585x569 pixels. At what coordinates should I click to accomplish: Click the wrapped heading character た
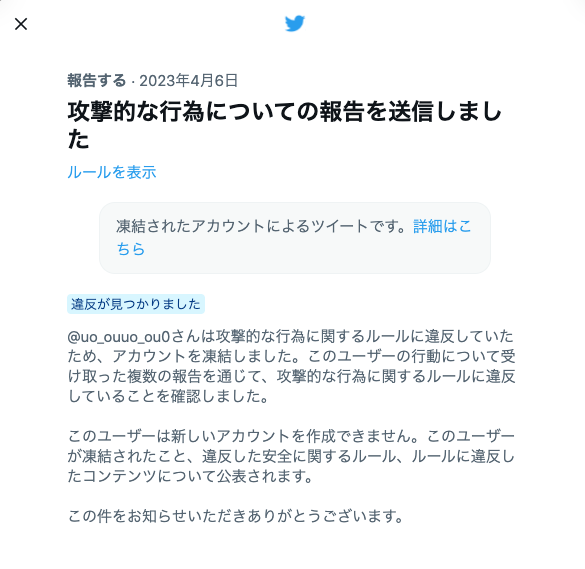tap(78, 139)
